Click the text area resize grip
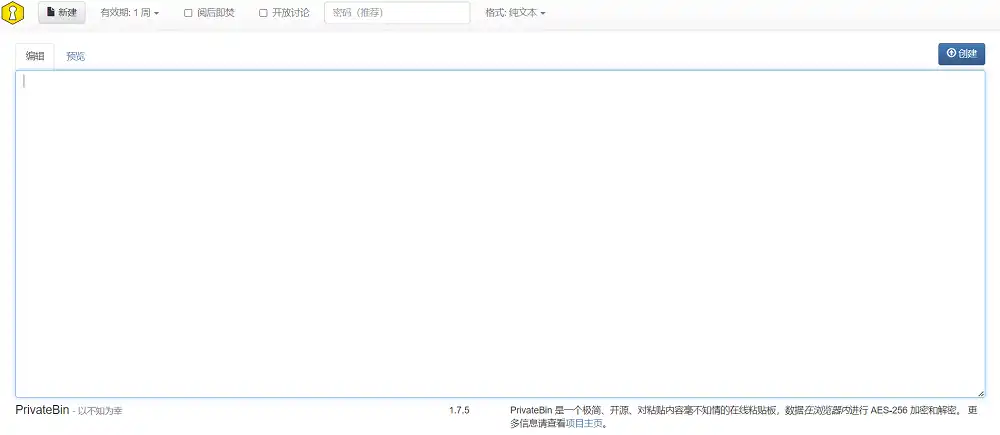 click(x=980, y=393)
